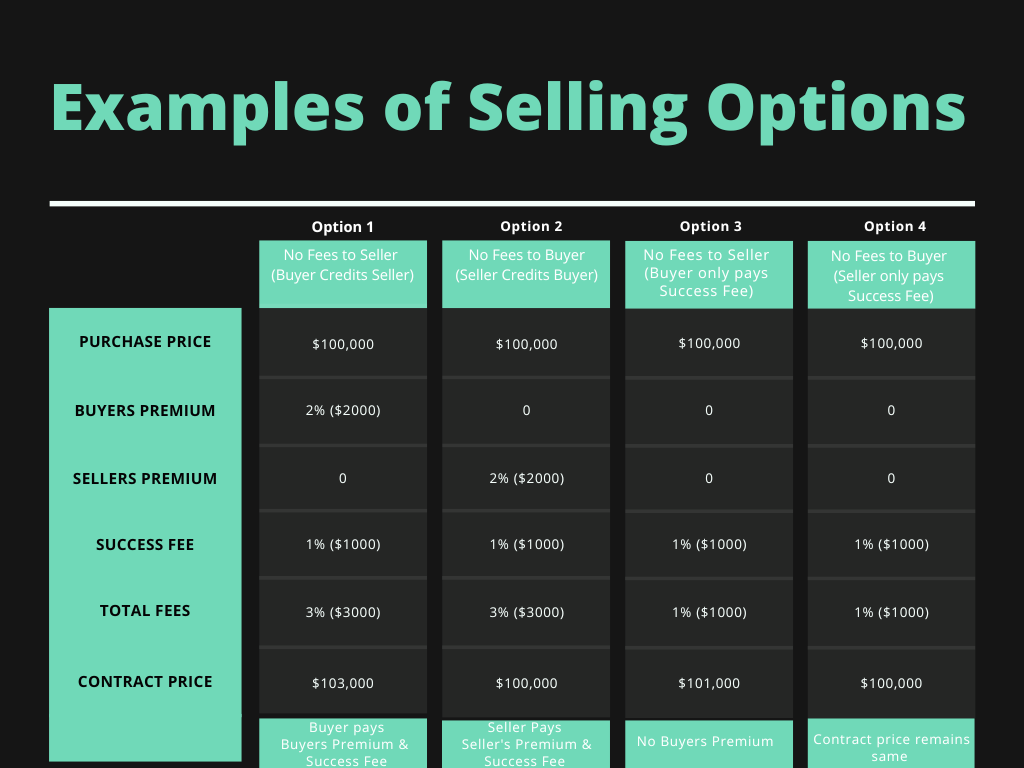This screenshot has height=768, width=1024.
Task: Click the "Buyer only pays Success Fee" box
Action: (709, 273)
